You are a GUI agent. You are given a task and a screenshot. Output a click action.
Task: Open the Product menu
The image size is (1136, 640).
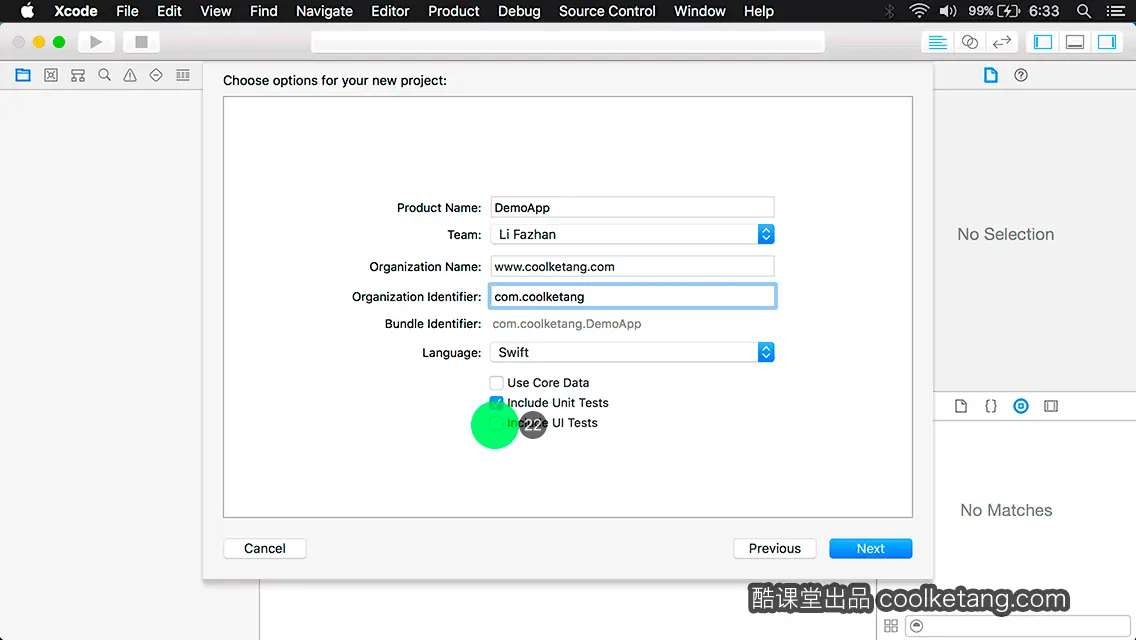[x=454, y=11]
